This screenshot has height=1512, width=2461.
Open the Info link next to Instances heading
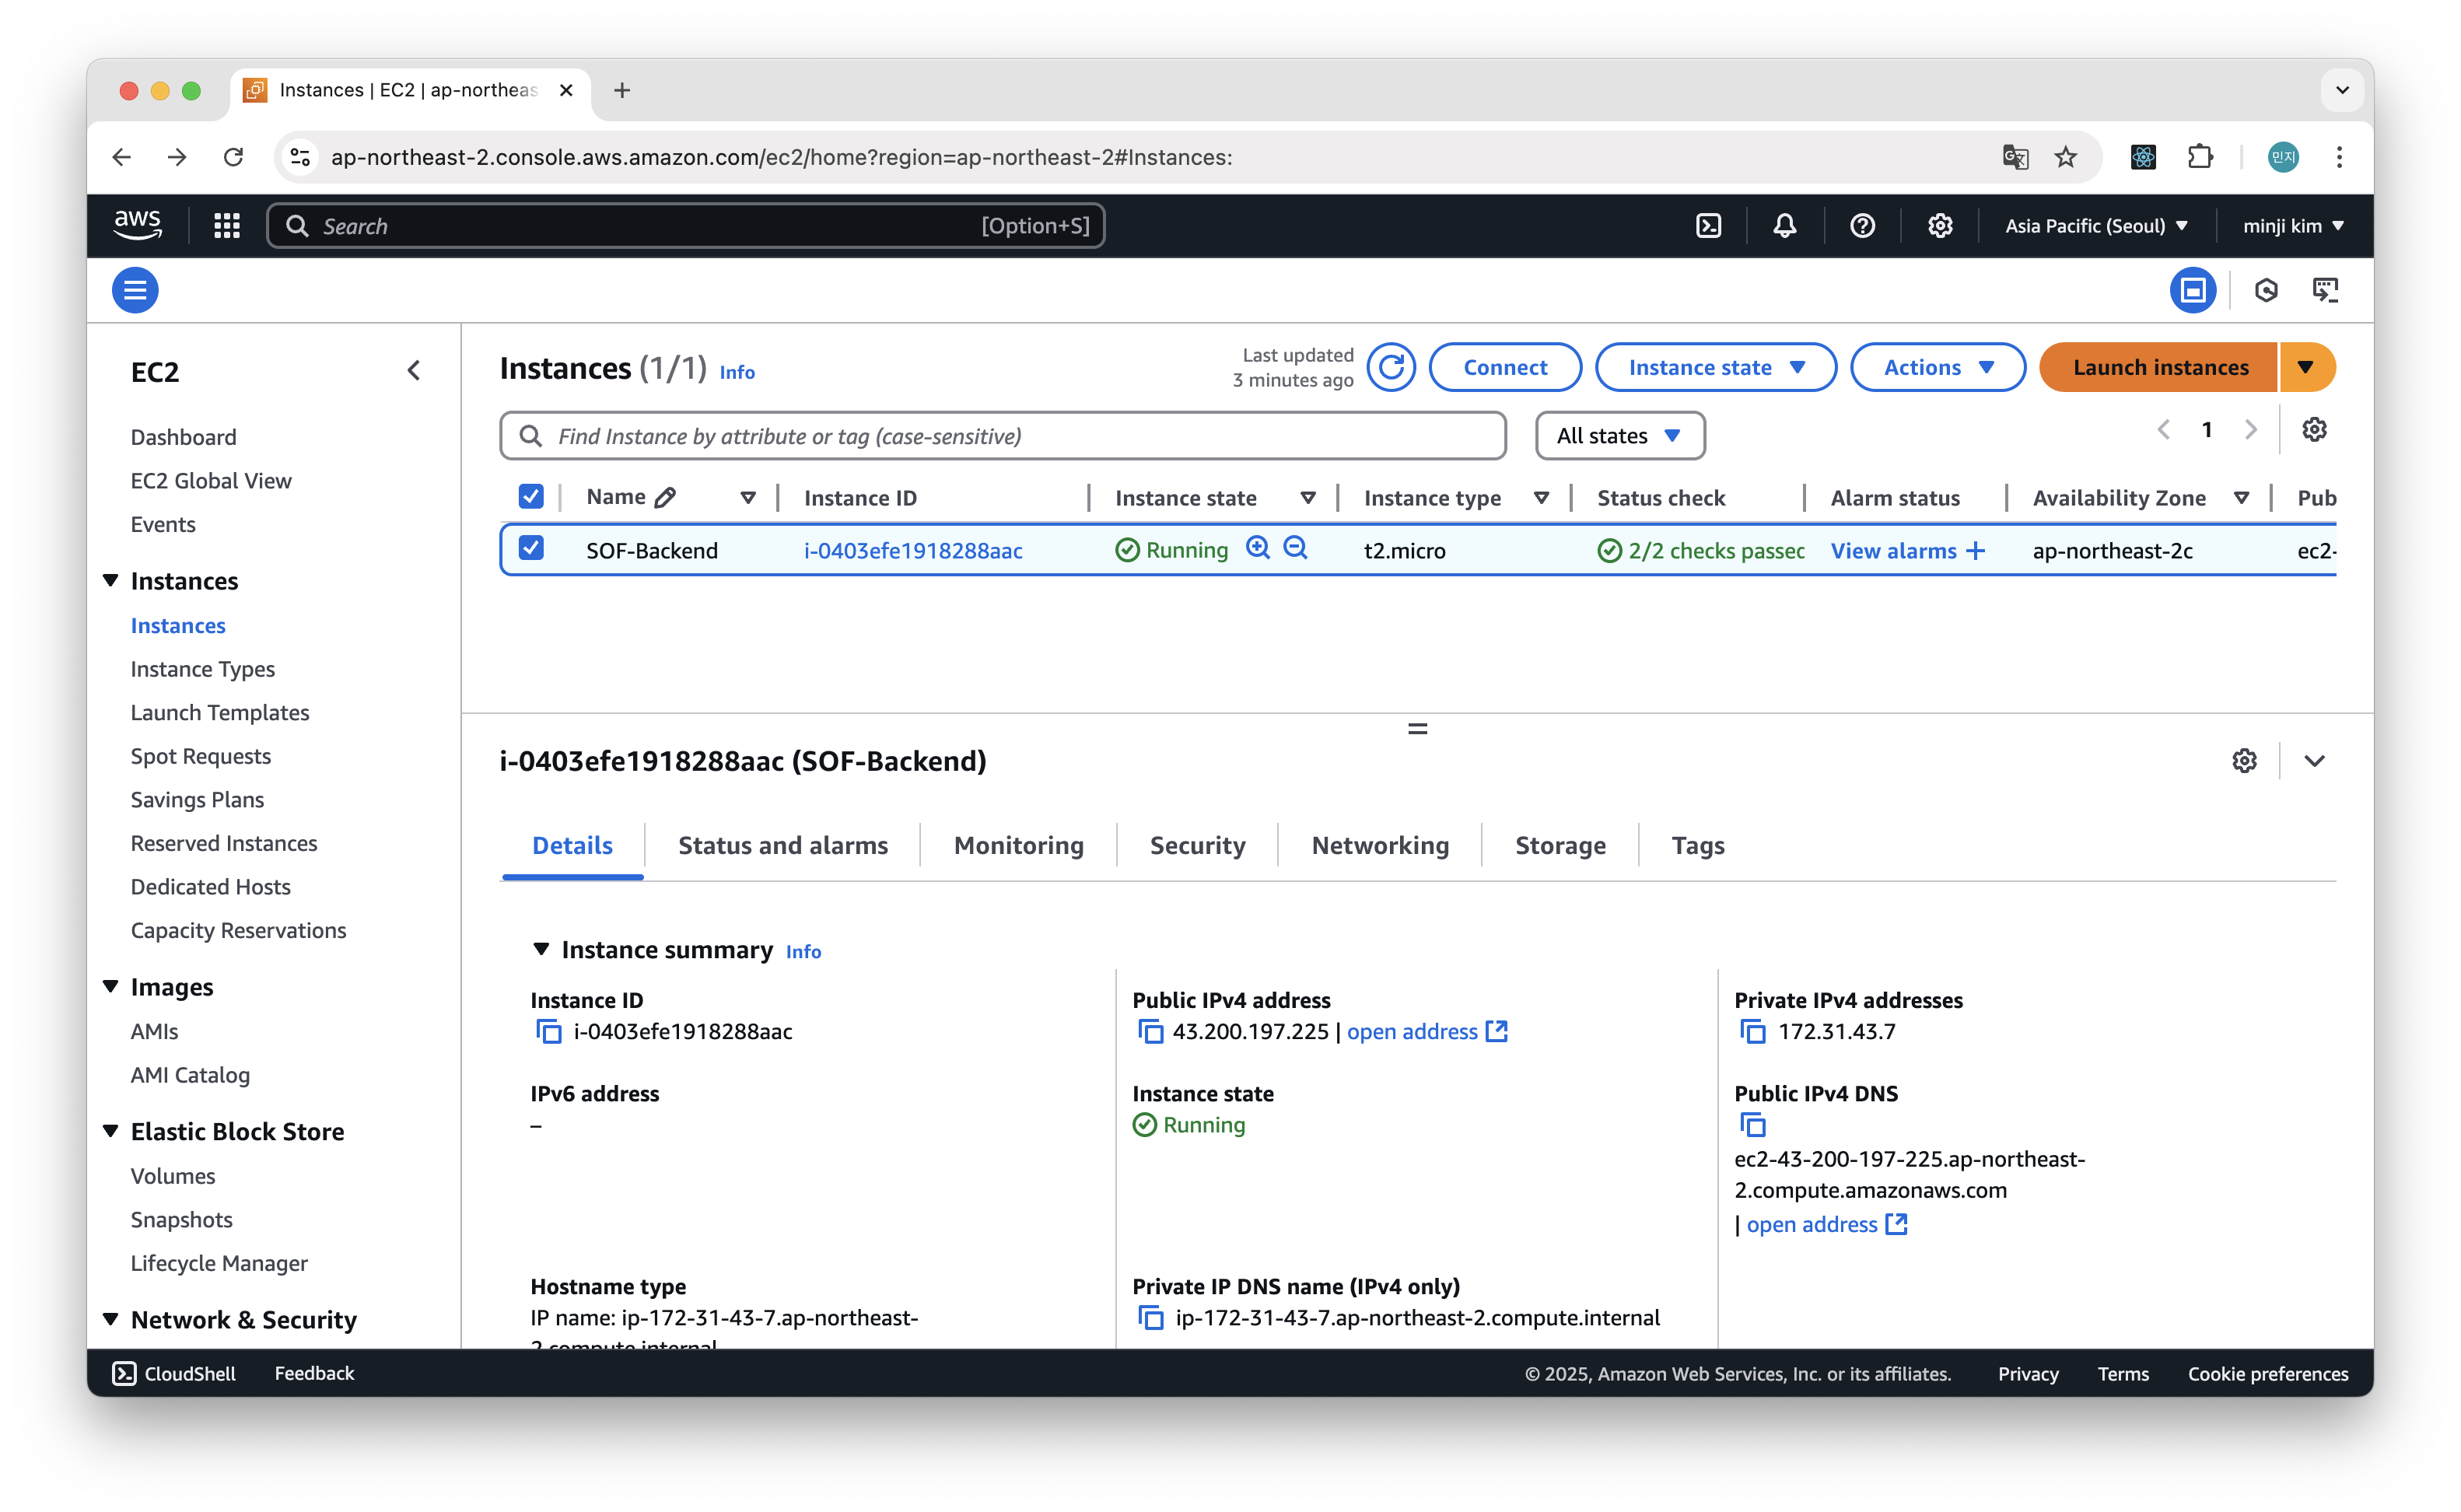pyautogui.click(x=737, y=372)
